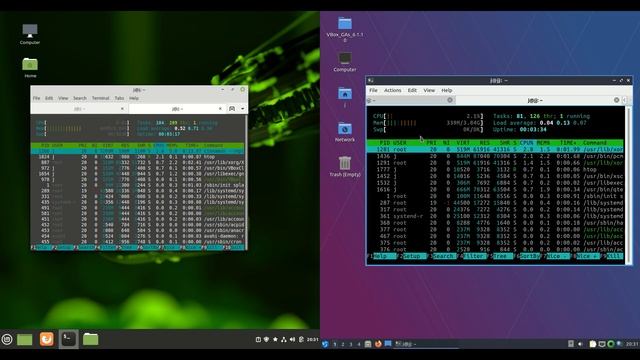Viewport: 640px width, 360px height.
Task: Open Actions menu in the right terminal
Action: point(393,90)
